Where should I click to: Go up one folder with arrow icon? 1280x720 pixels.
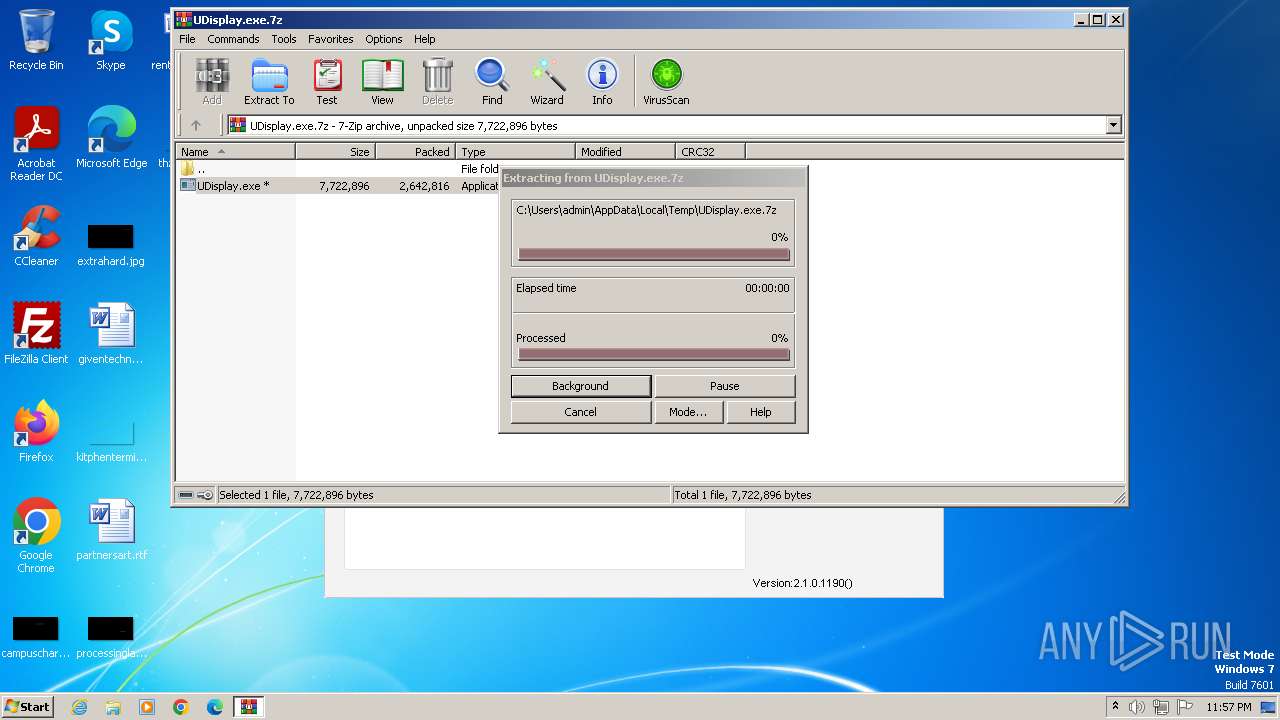(196, 125)
